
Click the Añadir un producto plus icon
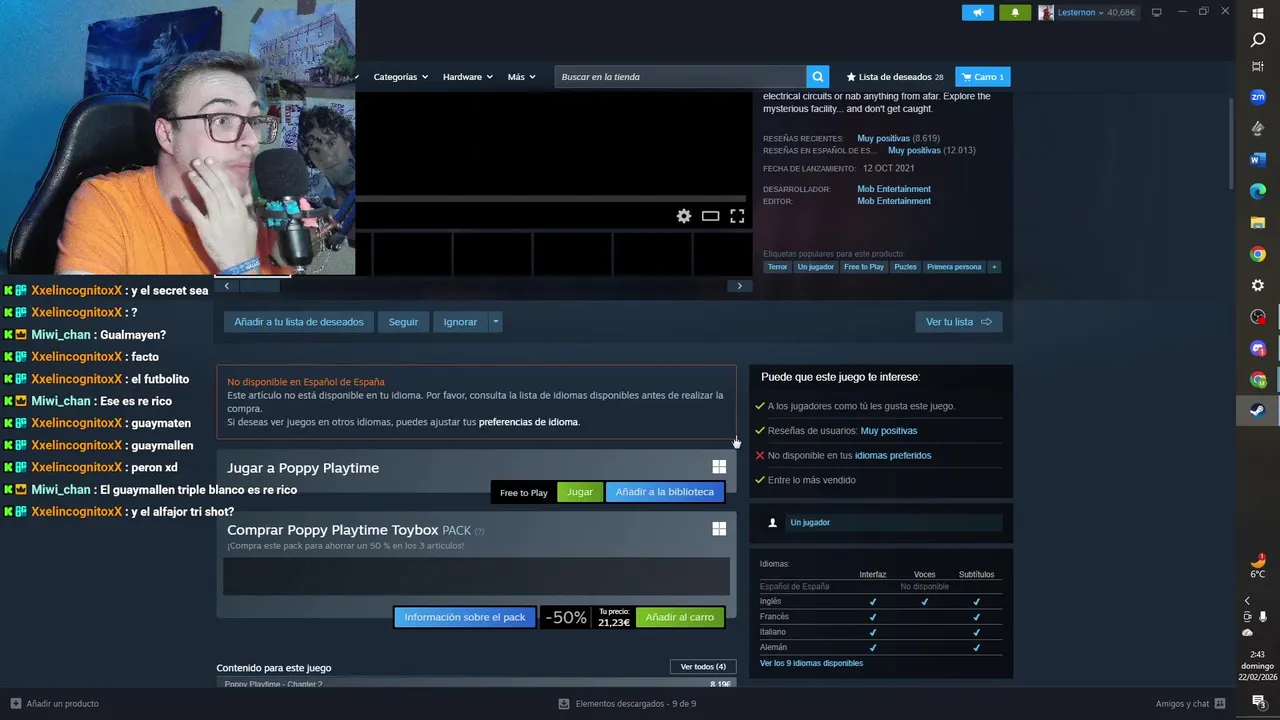point(15,703)
